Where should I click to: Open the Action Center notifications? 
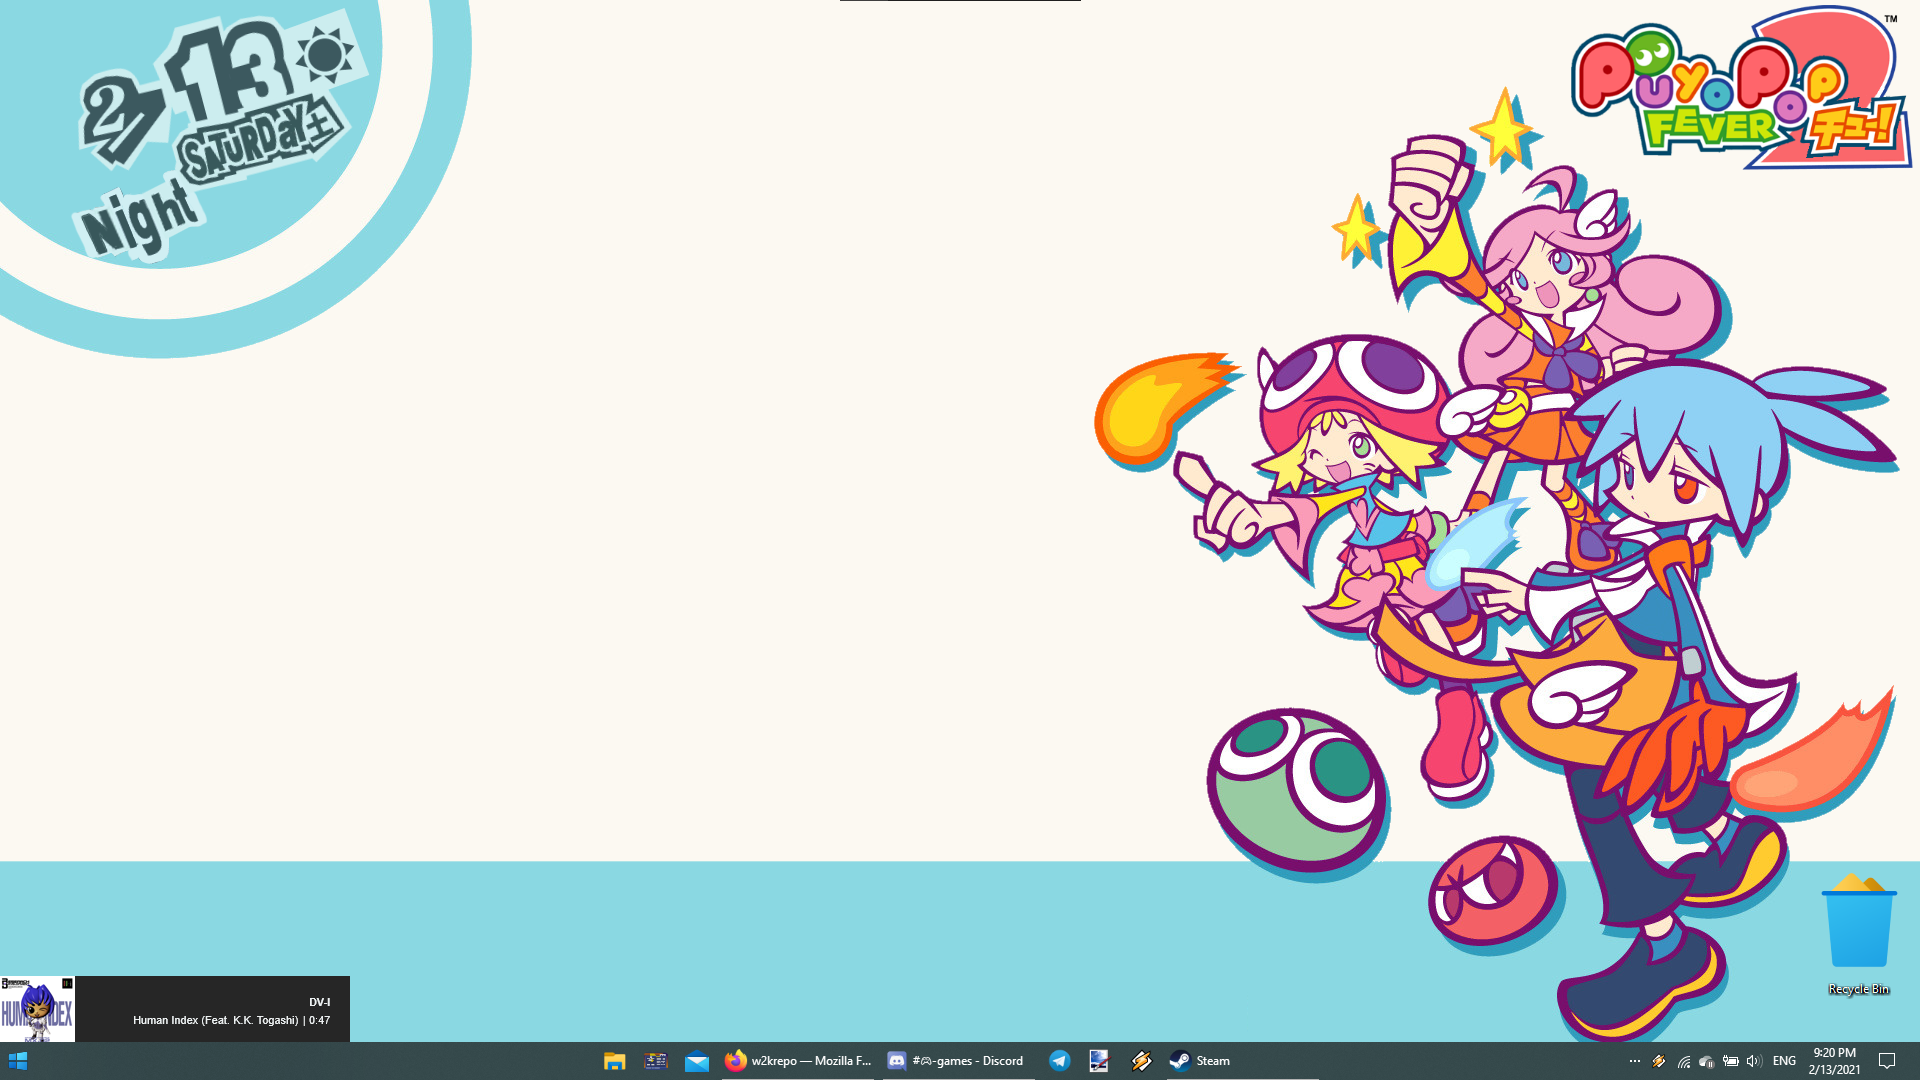[1887, 1061]
